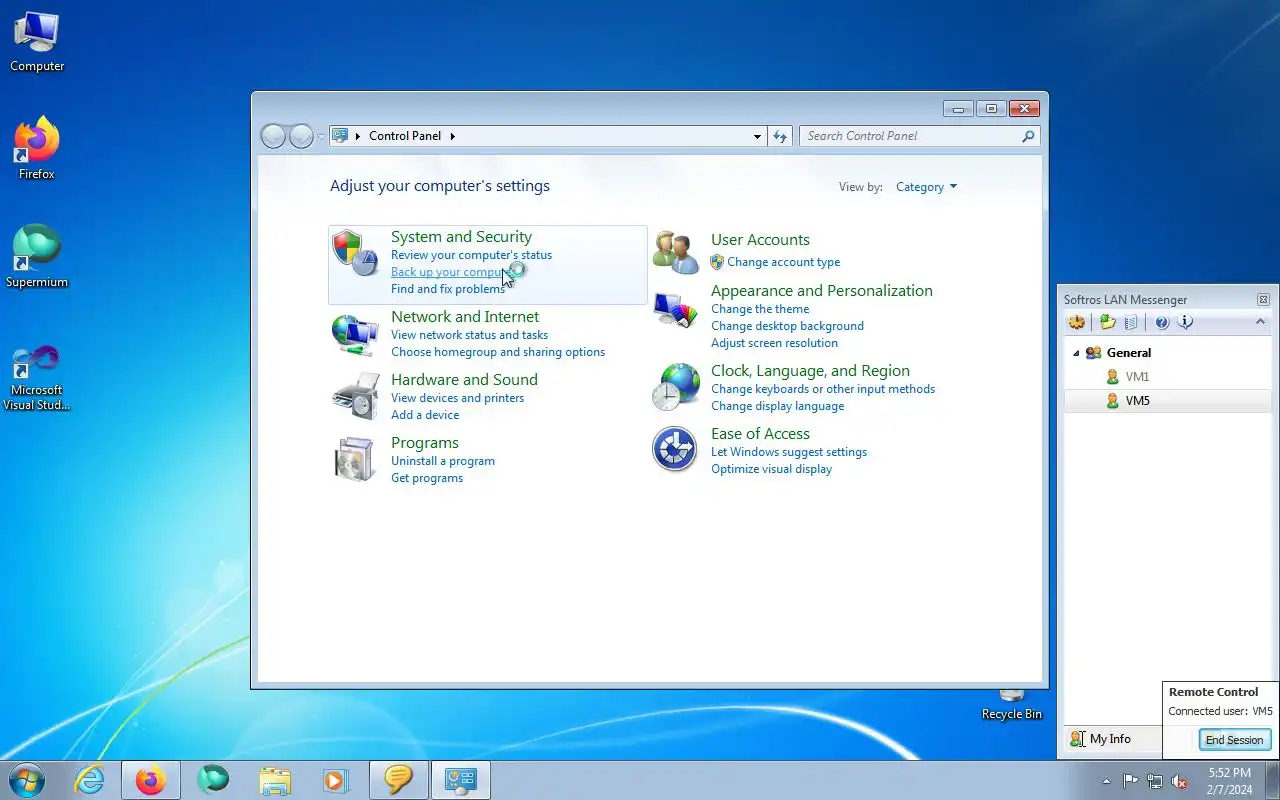Open the System and Security heading
The height and width of the screenshot is (800, 1280).
click(x=461, y=237)
